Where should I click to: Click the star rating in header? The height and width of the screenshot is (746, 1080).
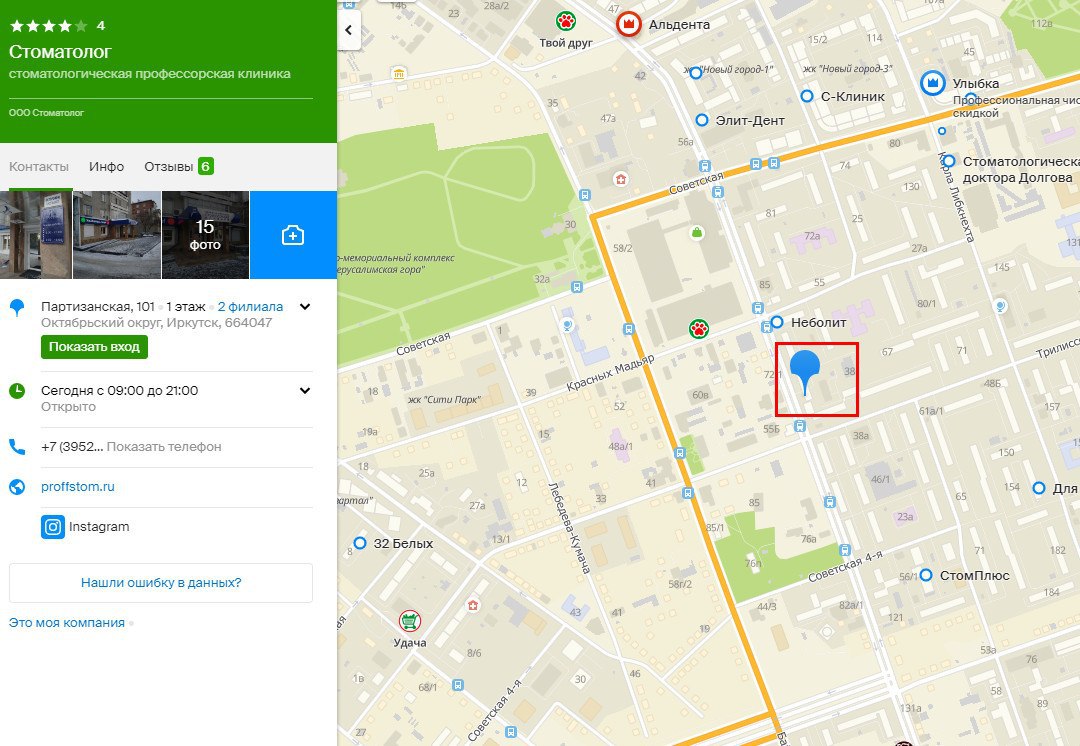(x=49, y=26)
